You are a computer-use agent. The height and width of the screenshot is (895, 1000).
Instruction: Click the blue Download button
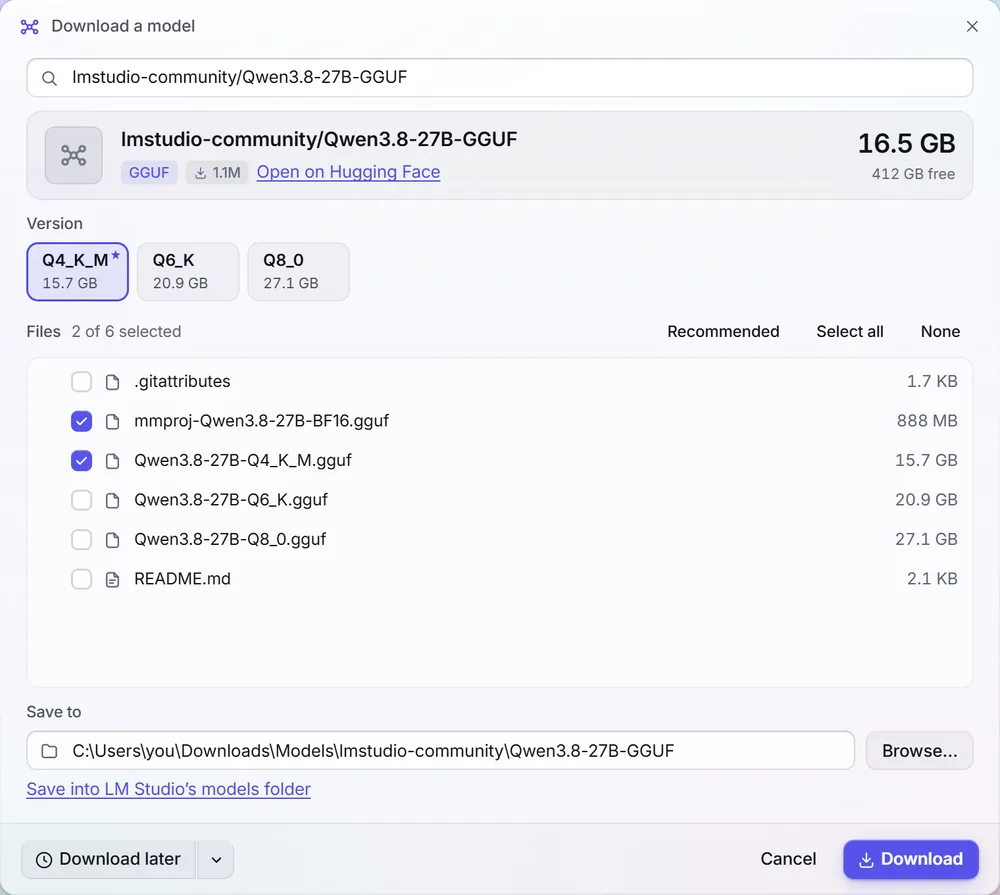click(911, 859)
